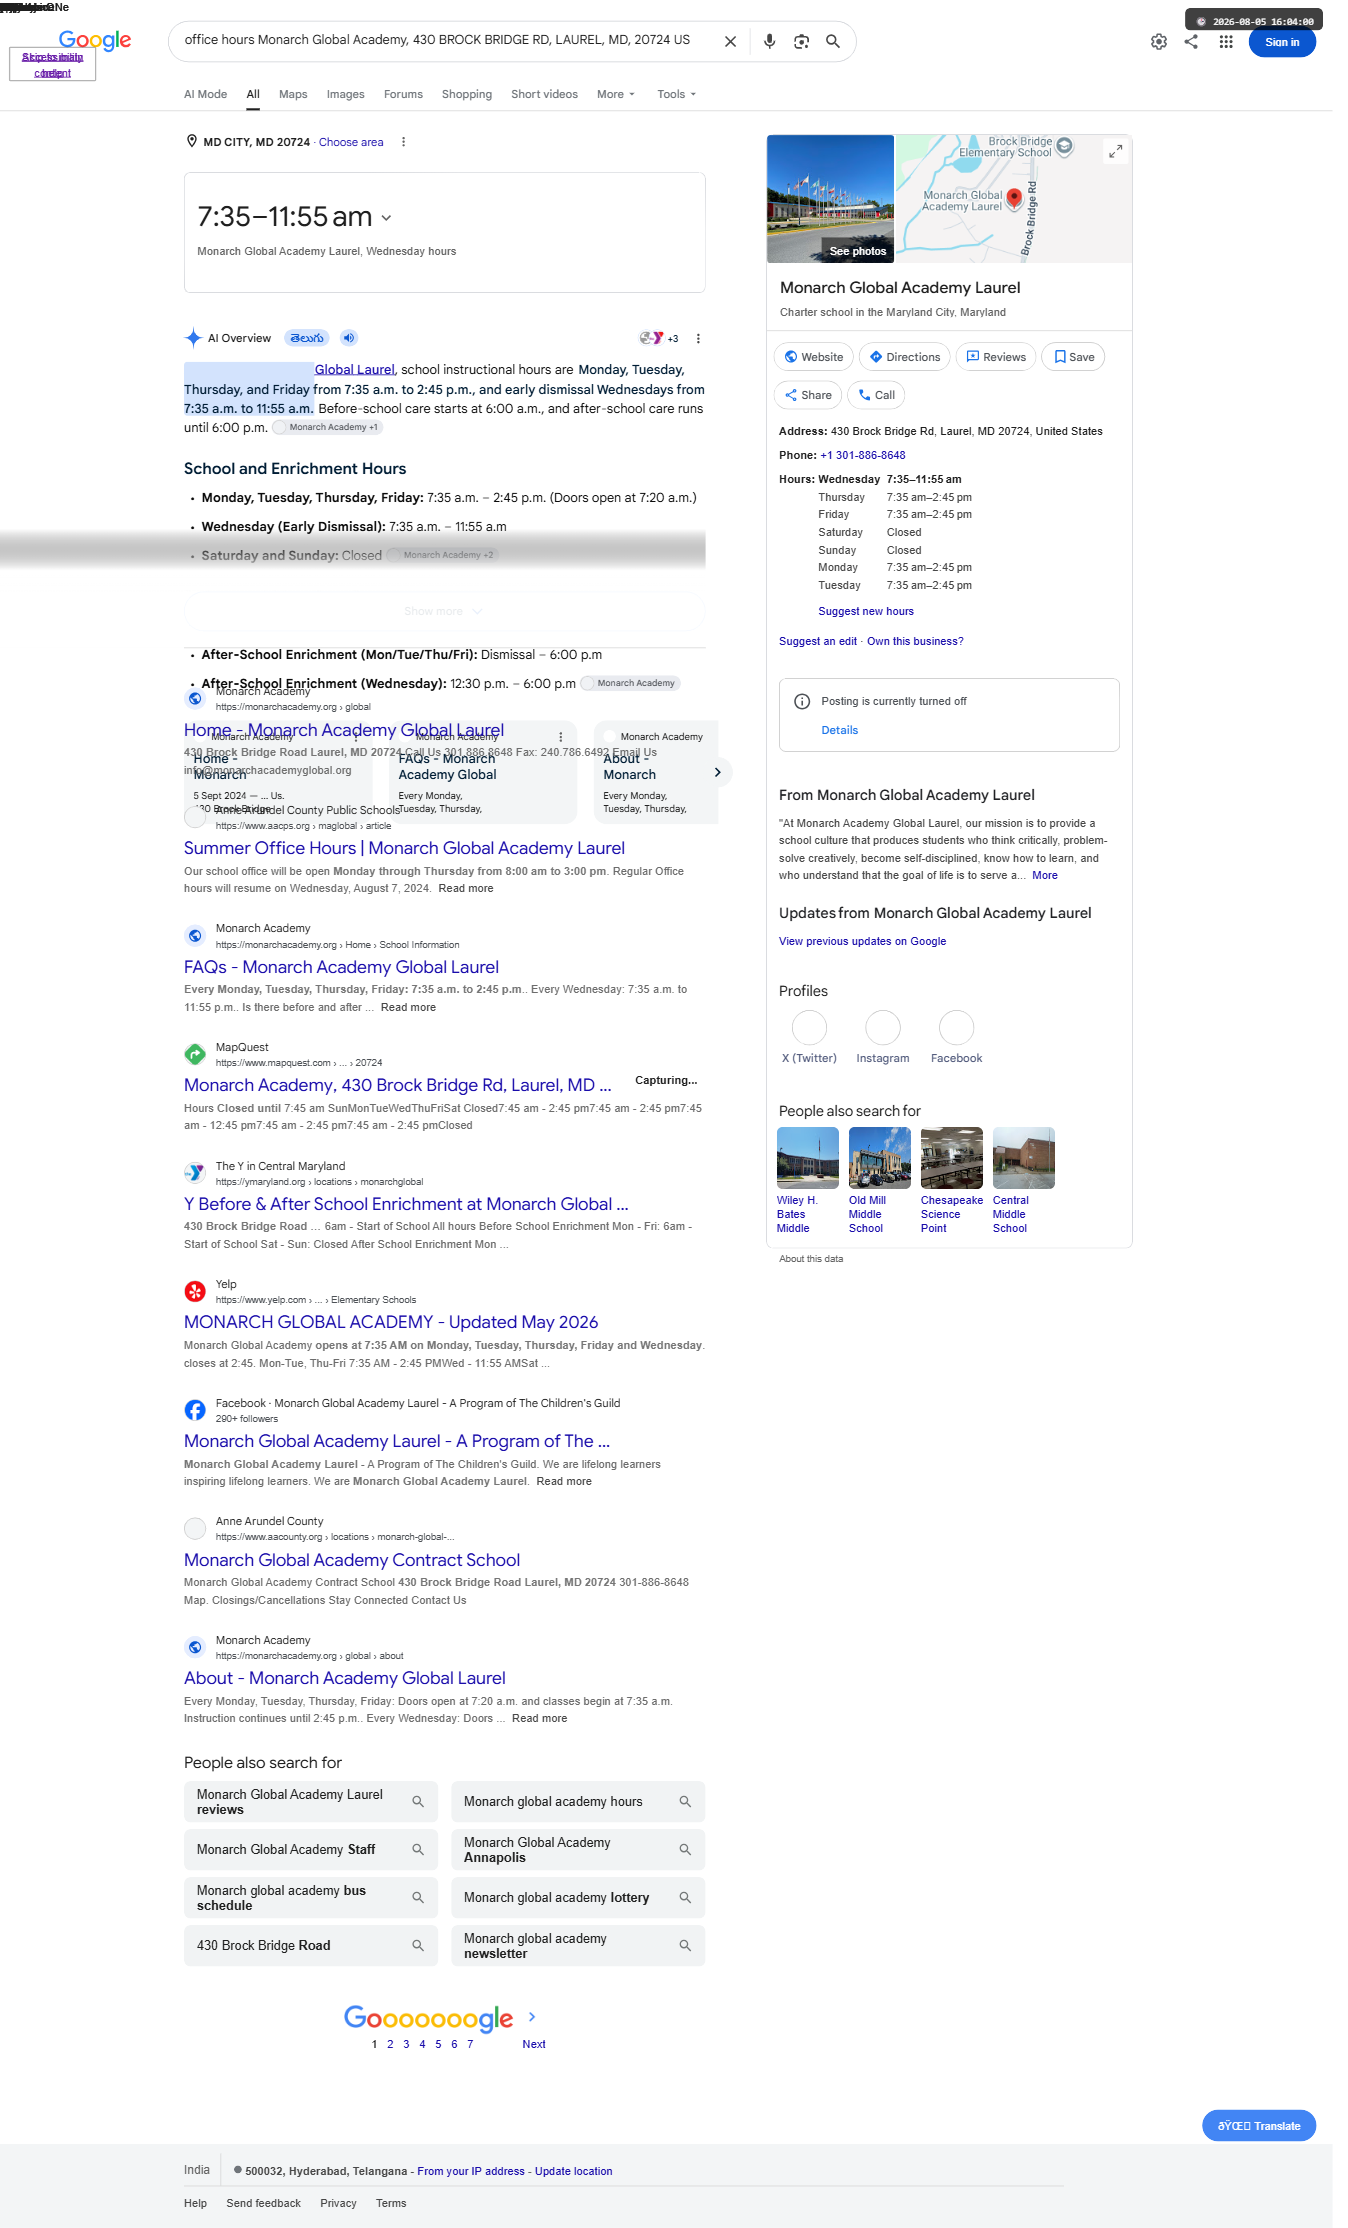Image resolution: width=1348 pixels, height=2228 pixels.
Task: Open the Tools dropdown
Action: [x=676, y=94]
